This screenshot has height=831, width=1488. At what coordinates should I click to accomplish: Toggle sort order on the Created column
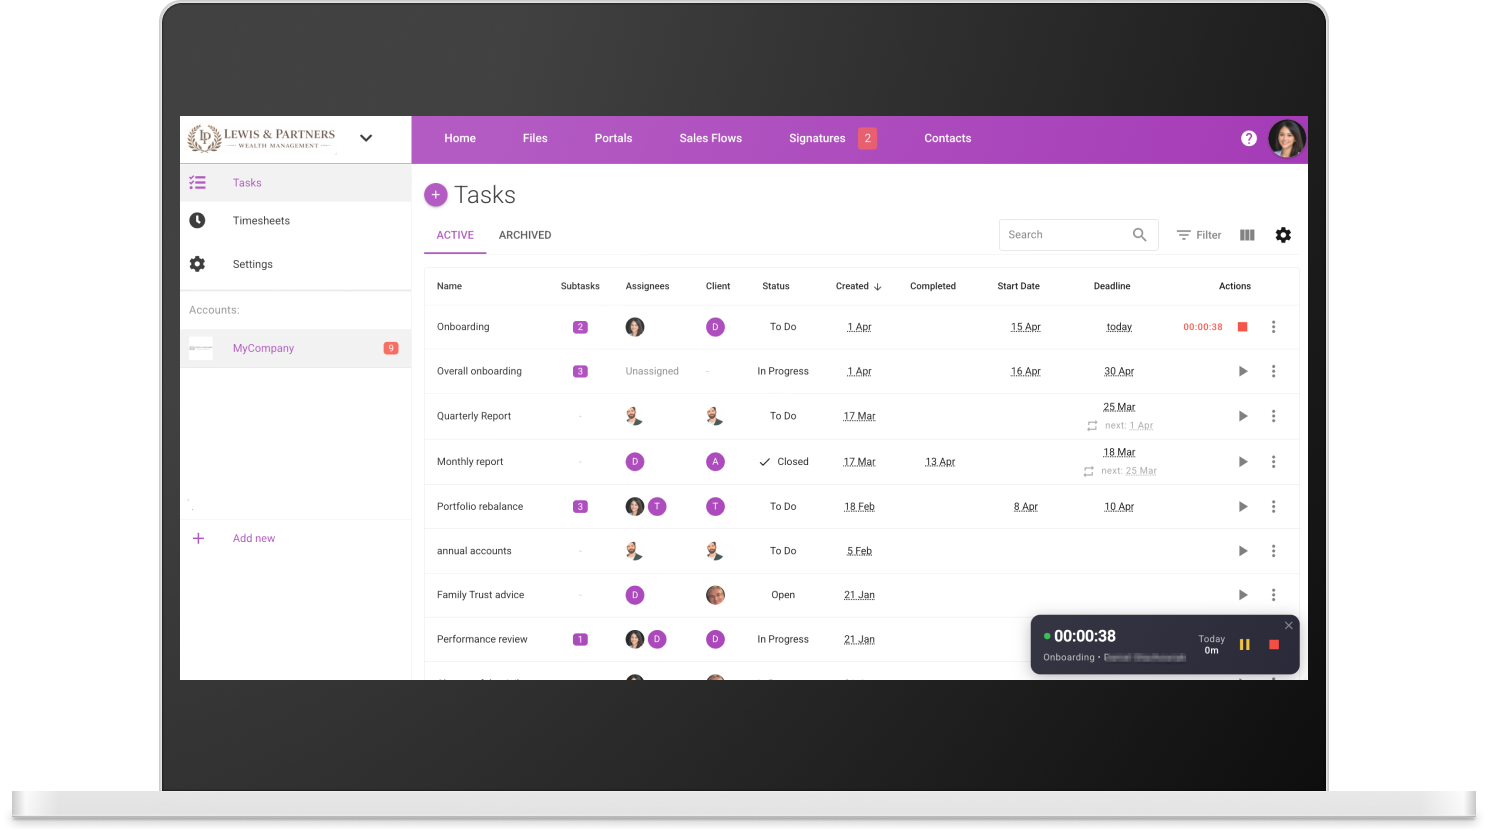[x=858, y=286]
